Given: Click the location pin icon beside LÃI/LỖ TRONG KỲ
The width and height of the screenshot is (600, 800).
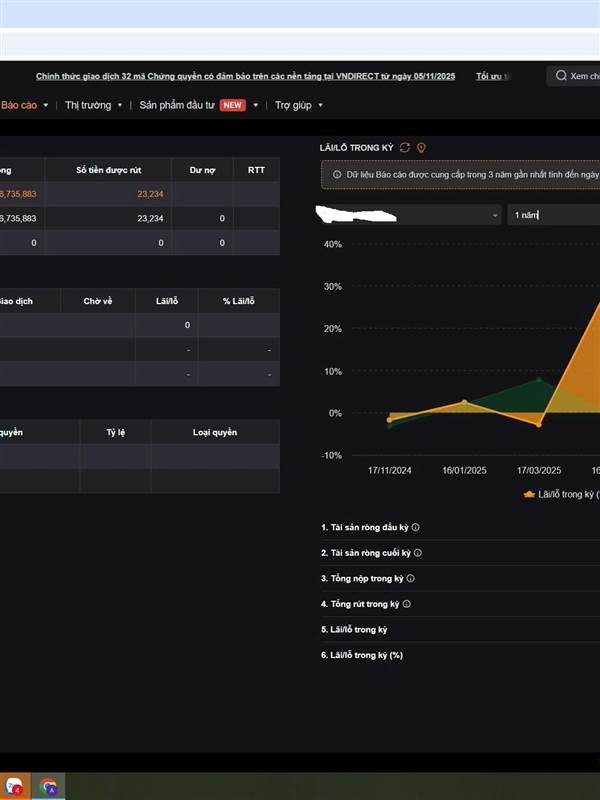Looking at the screenshot, I should point(421,148).
